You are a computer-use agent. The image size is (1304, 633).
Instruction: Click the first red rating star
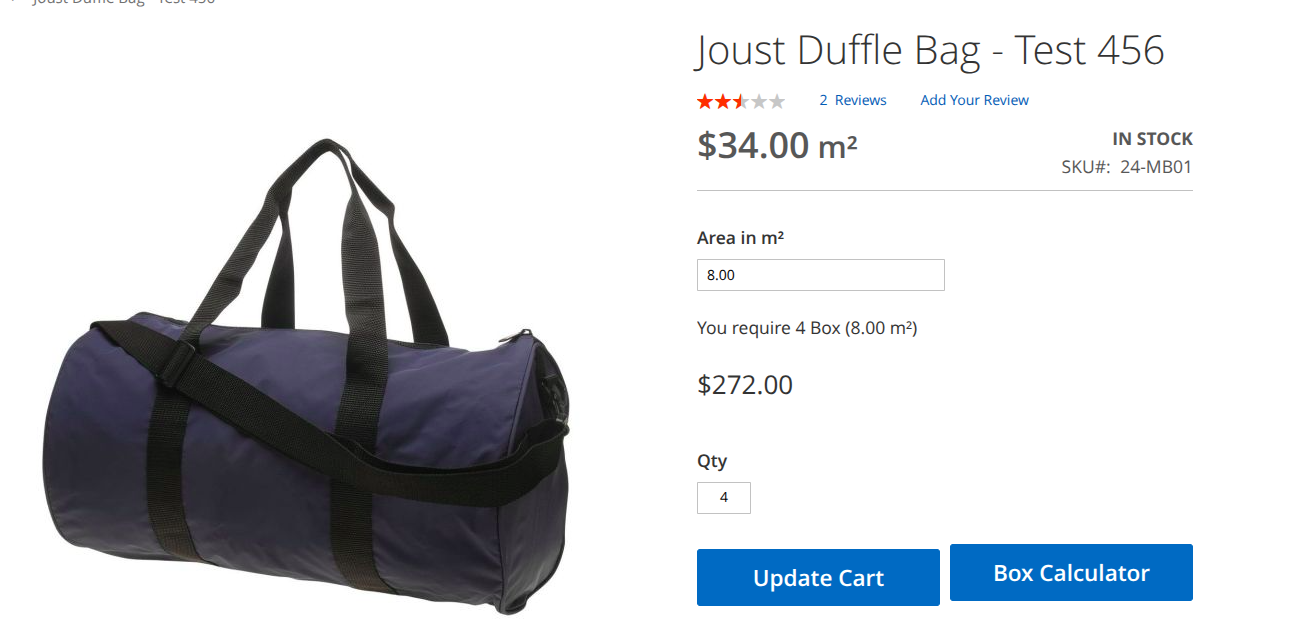pyautogui.click(x=705, y=101)
